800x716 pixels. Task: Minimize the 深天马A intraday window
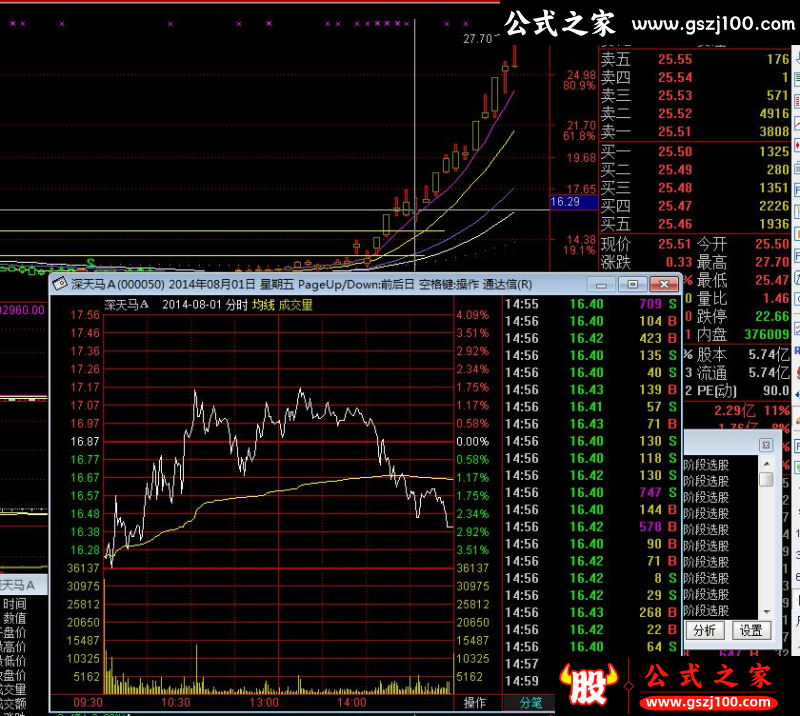click(x=601, y=284)
